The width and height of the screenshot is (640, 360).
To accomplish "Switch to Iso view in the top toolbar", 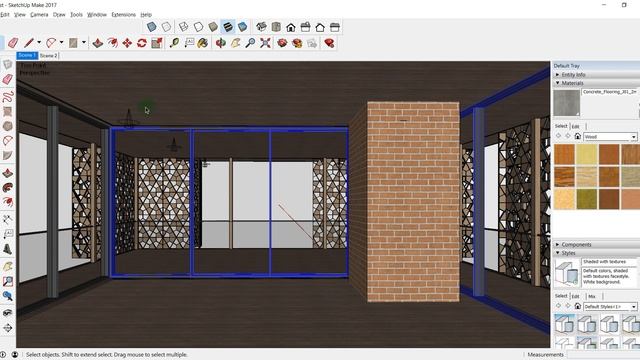I will tap(261, 27).
